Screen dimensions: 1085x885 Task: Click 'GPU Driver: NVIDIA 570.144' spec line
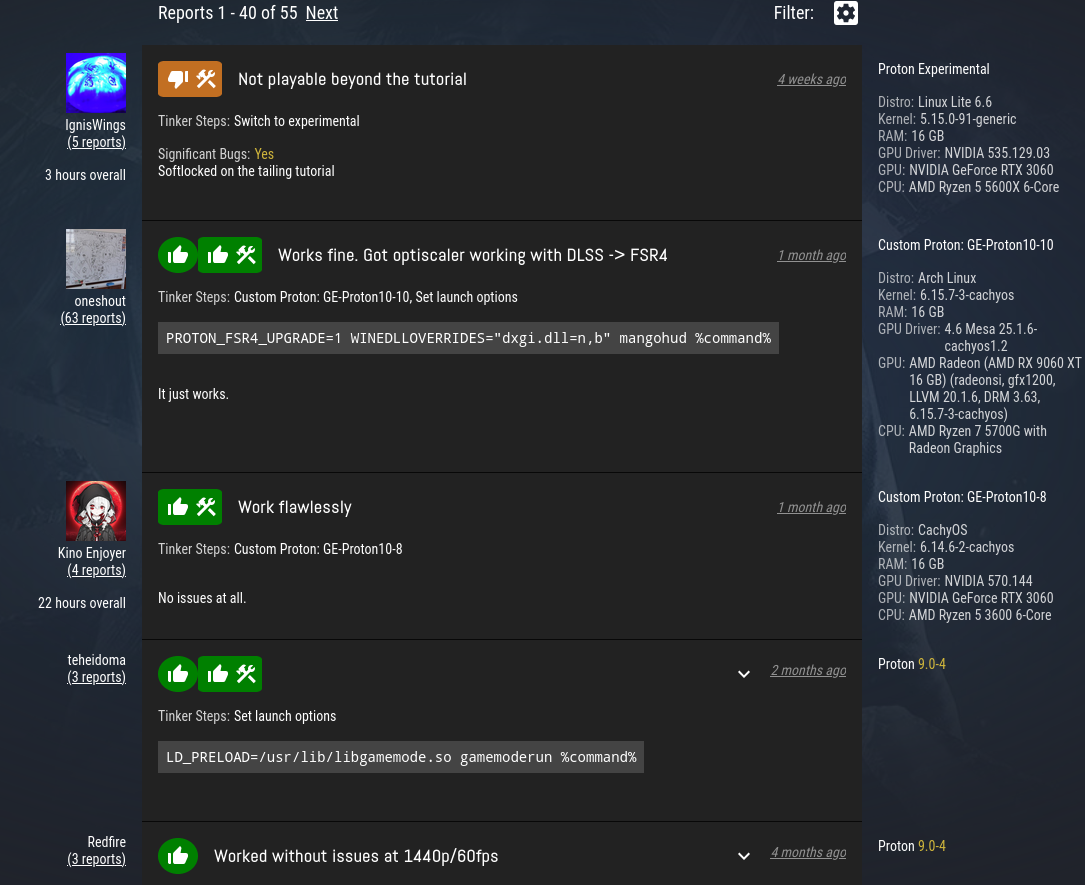[x=955, y=581]
